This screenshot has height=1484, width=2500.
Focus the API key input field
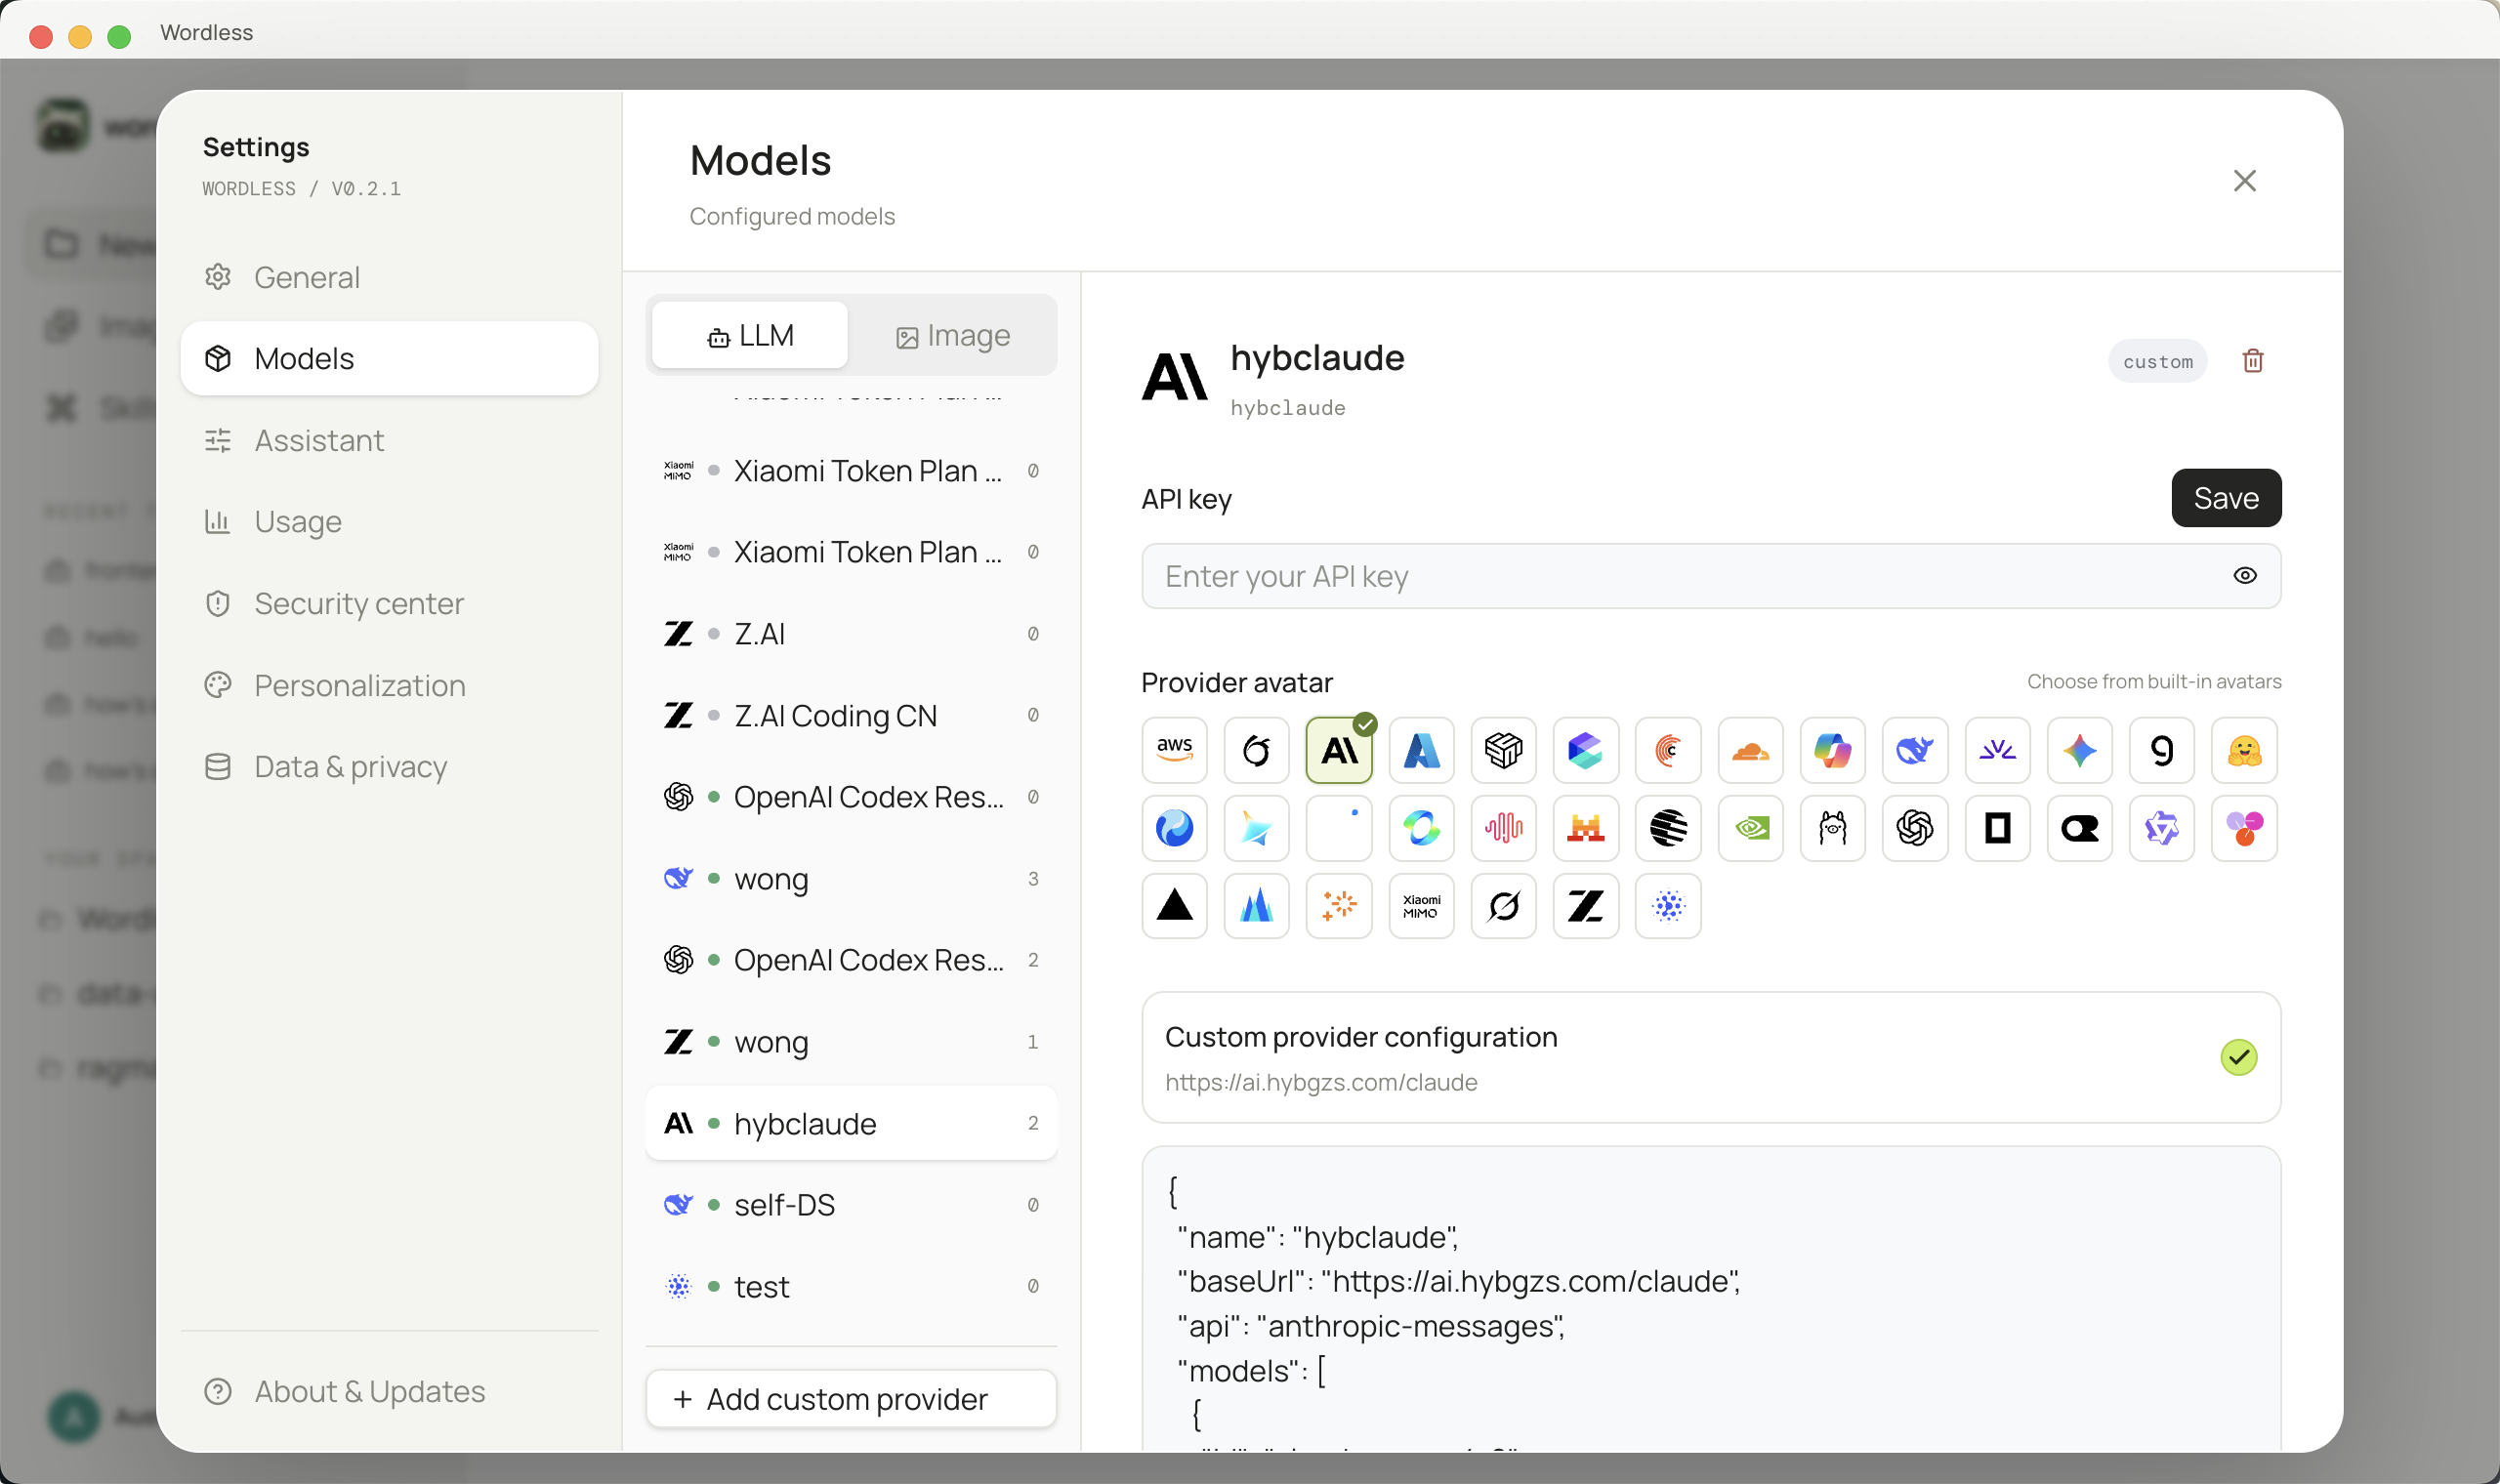click(x=1711, y=576)
